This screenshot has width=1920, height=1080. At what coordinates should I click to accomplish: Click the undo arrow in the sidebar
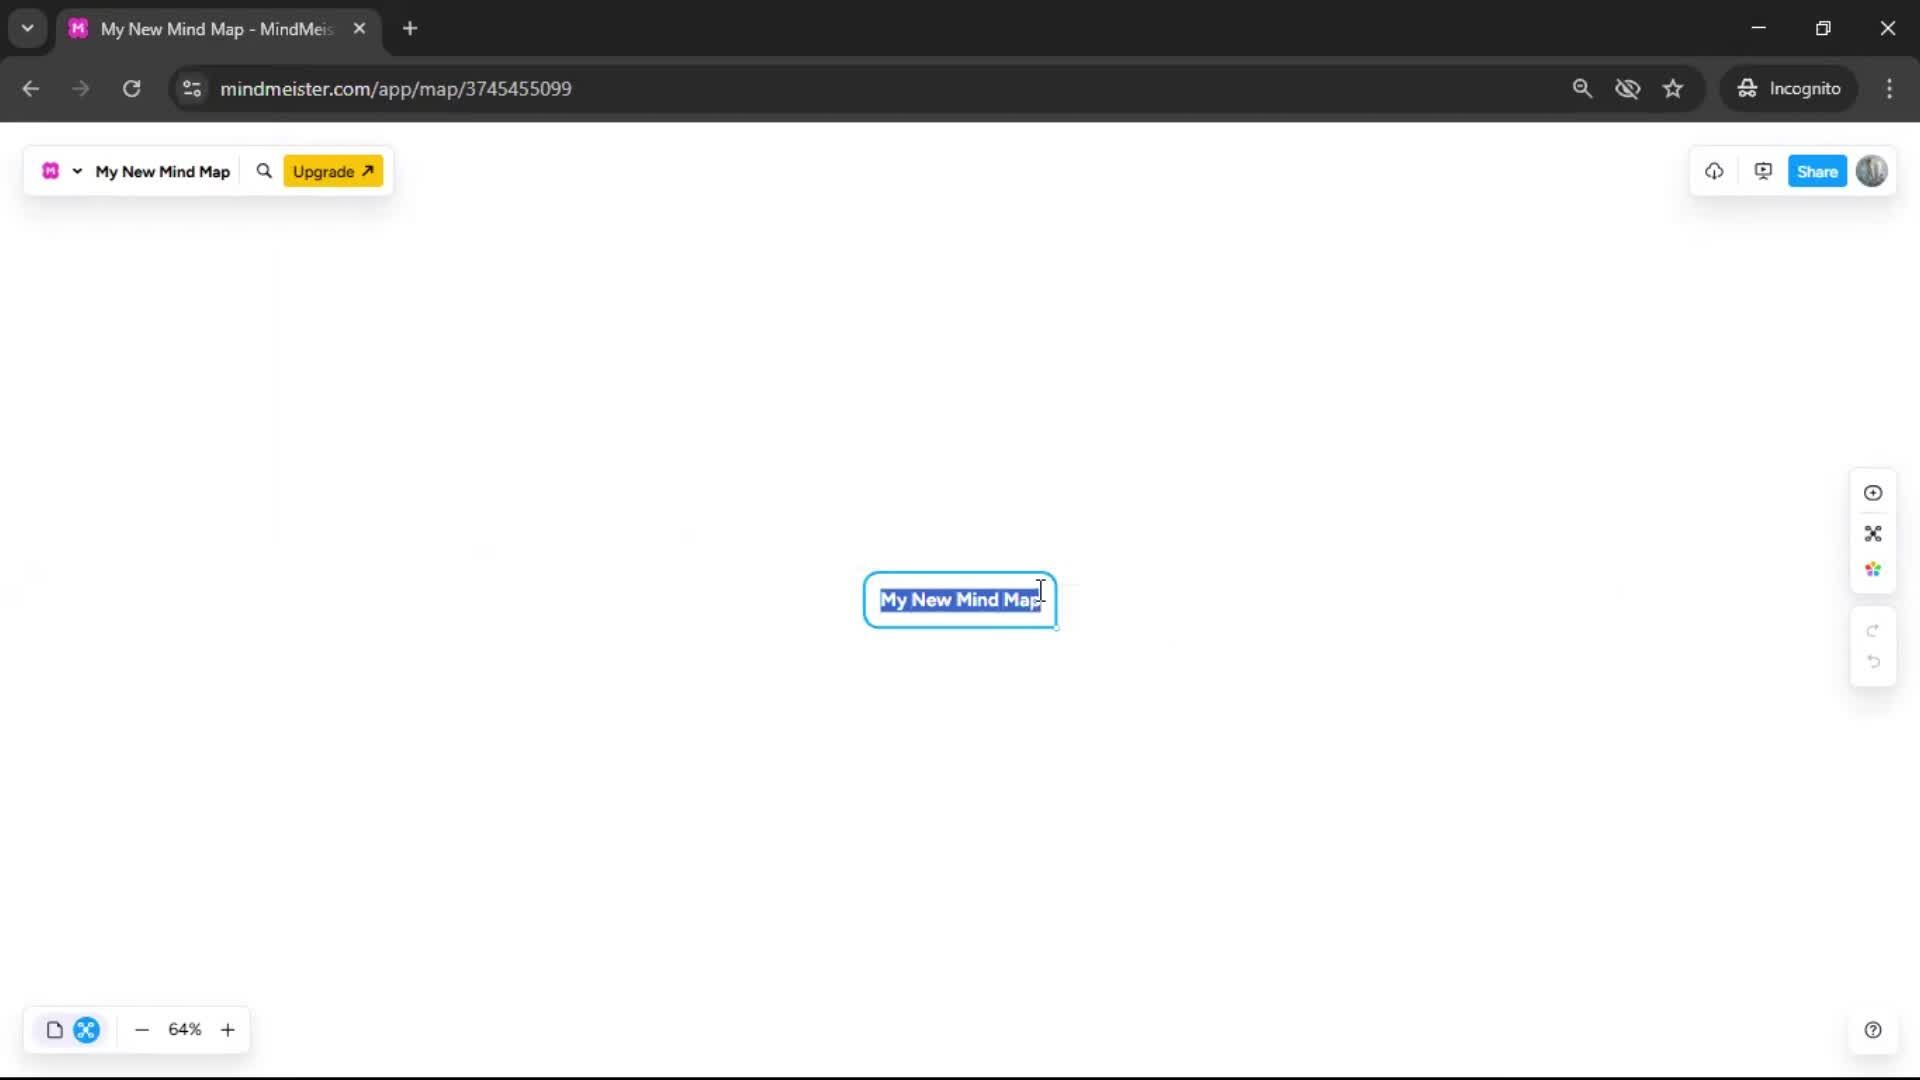1873,662
